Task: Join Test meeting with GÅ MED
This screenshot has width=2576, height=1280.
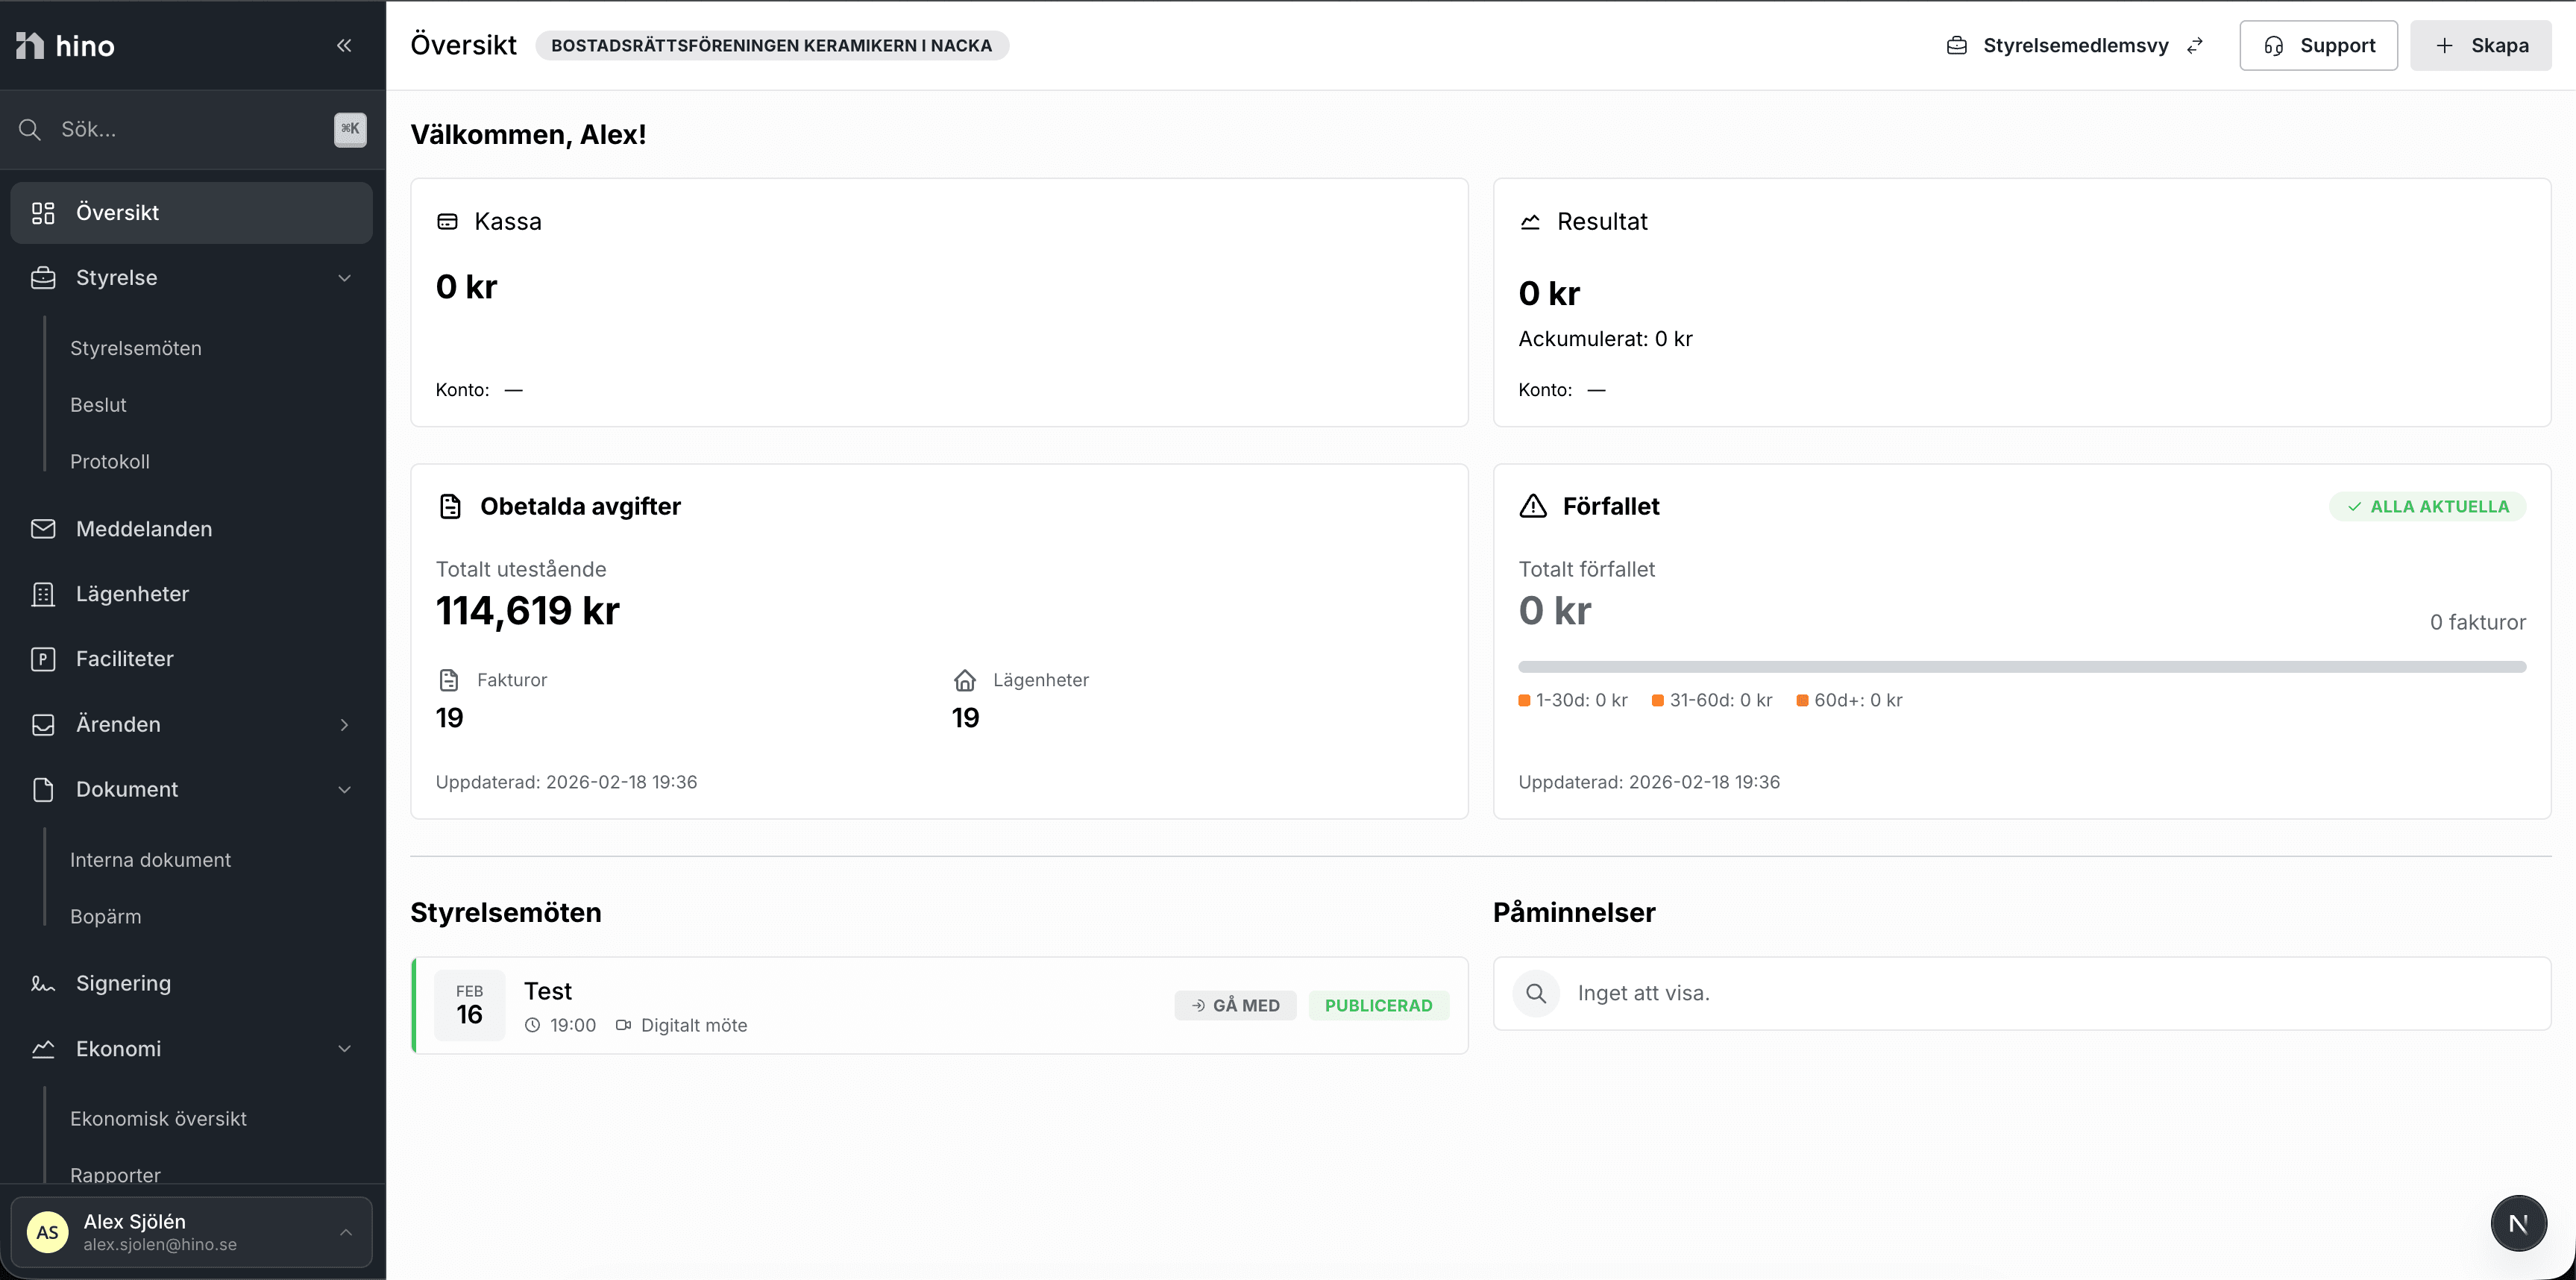Action: 1235,1005
